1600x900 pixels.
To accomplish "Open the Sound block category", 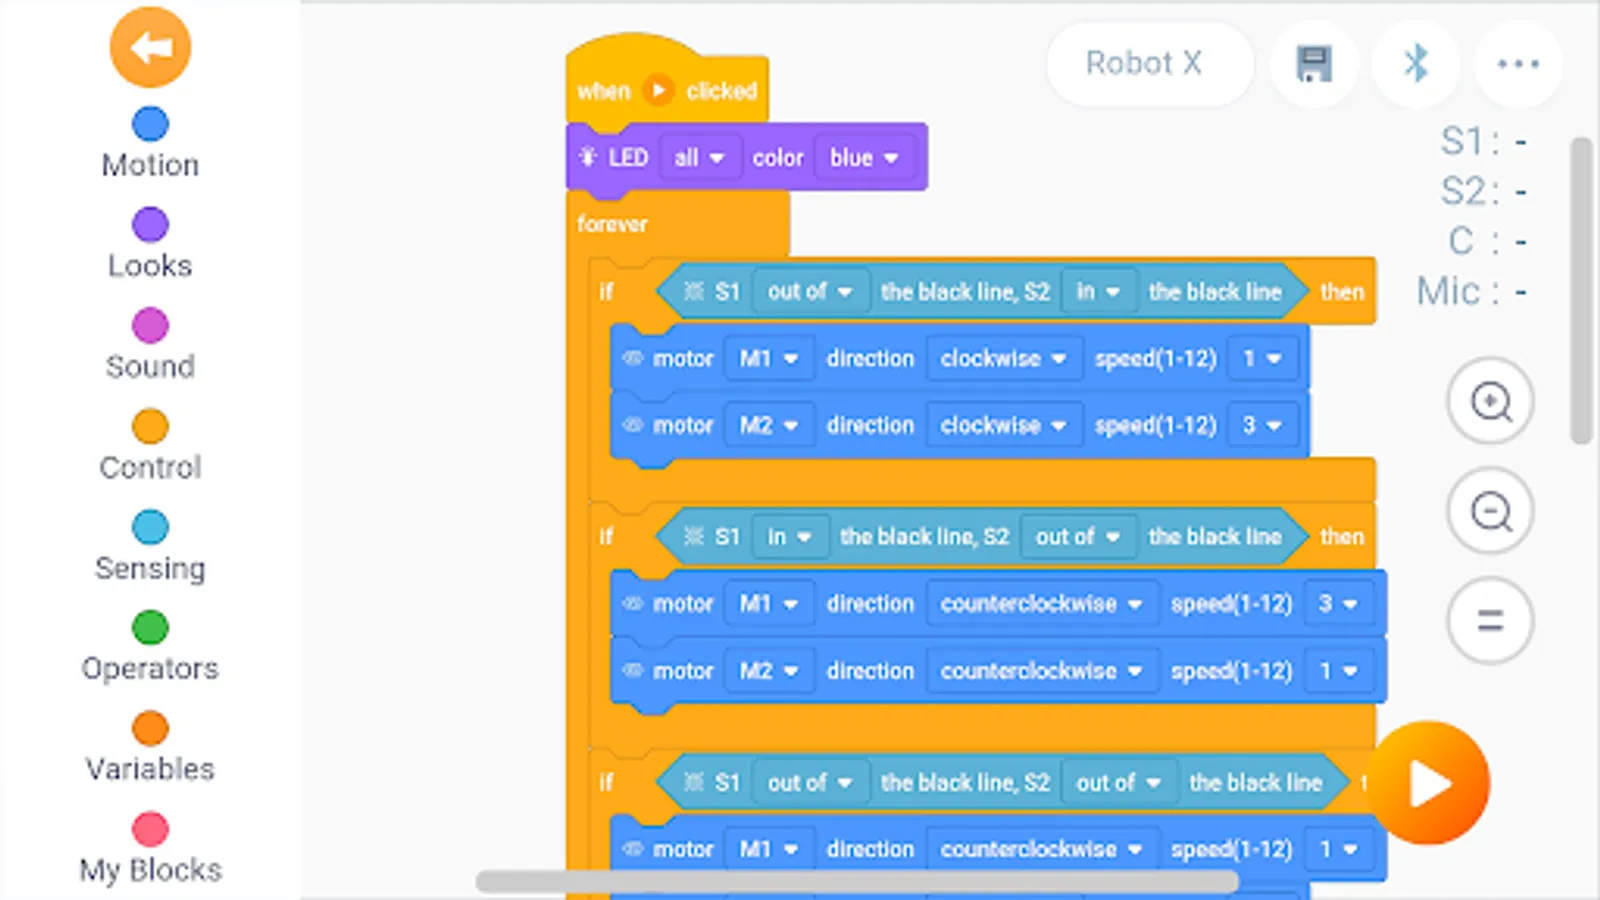I will (150, 346).
